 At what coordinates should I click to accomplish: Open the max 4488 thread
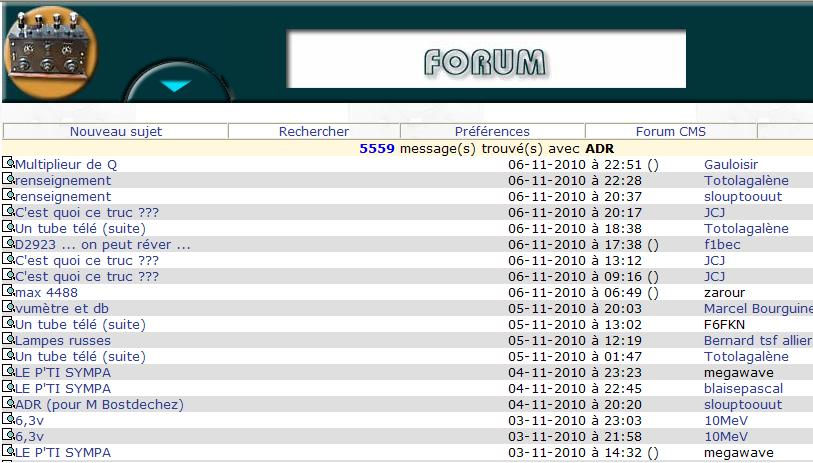pos(46,292)
